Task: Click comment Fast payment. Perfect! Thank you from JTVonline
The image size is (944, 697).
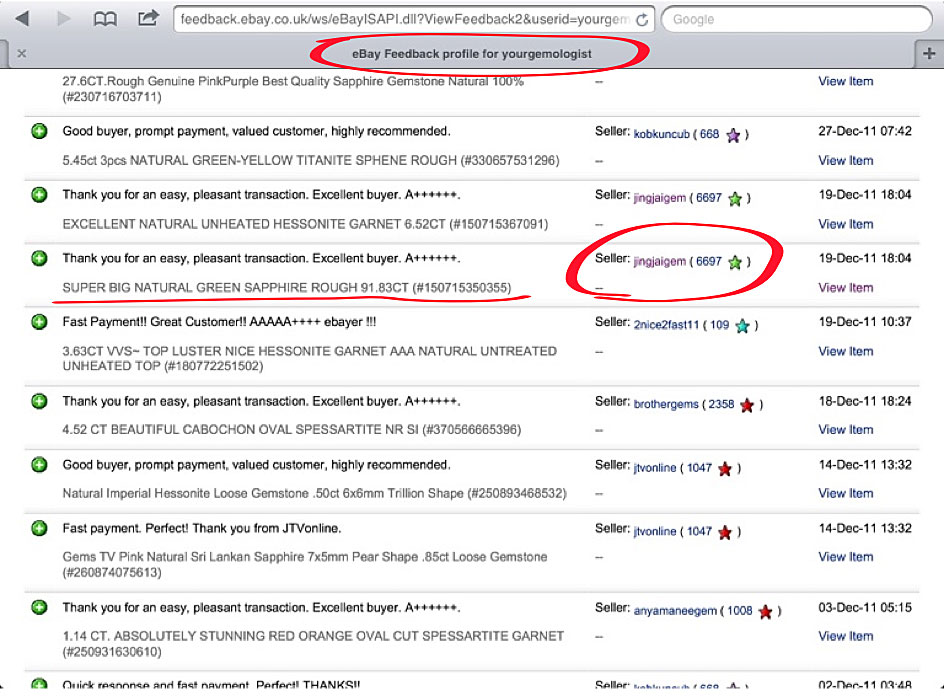Action: point(202,528)
